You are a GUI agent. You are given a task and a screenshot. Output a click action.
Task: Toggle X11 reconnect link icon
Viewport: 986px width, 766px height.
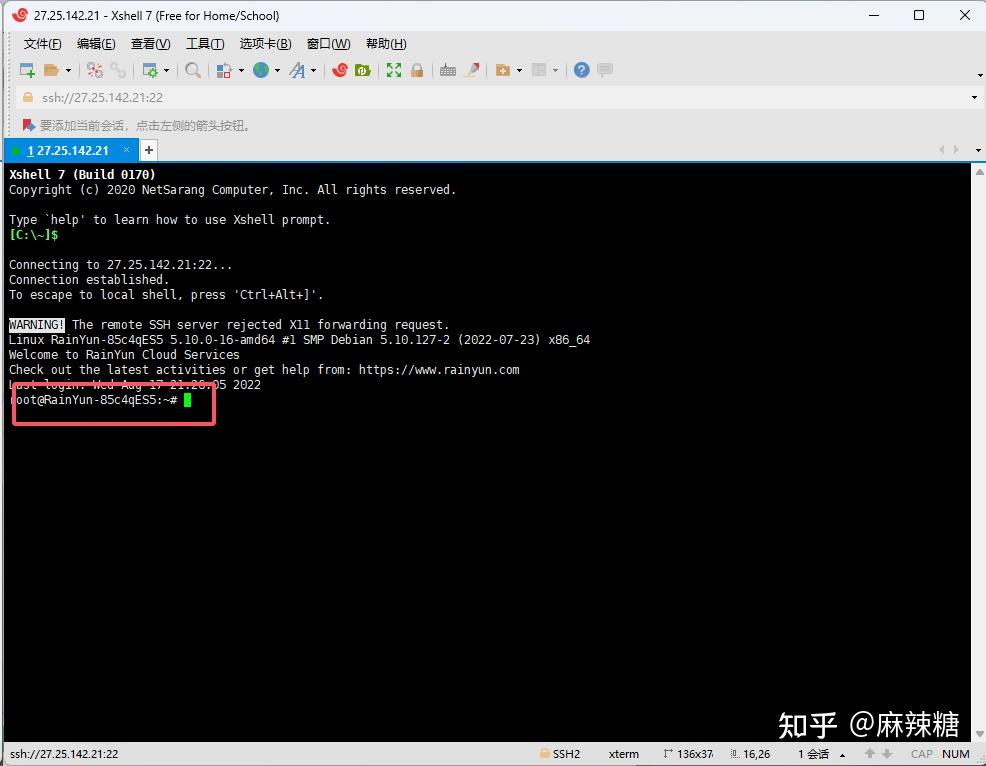[117, 70]
